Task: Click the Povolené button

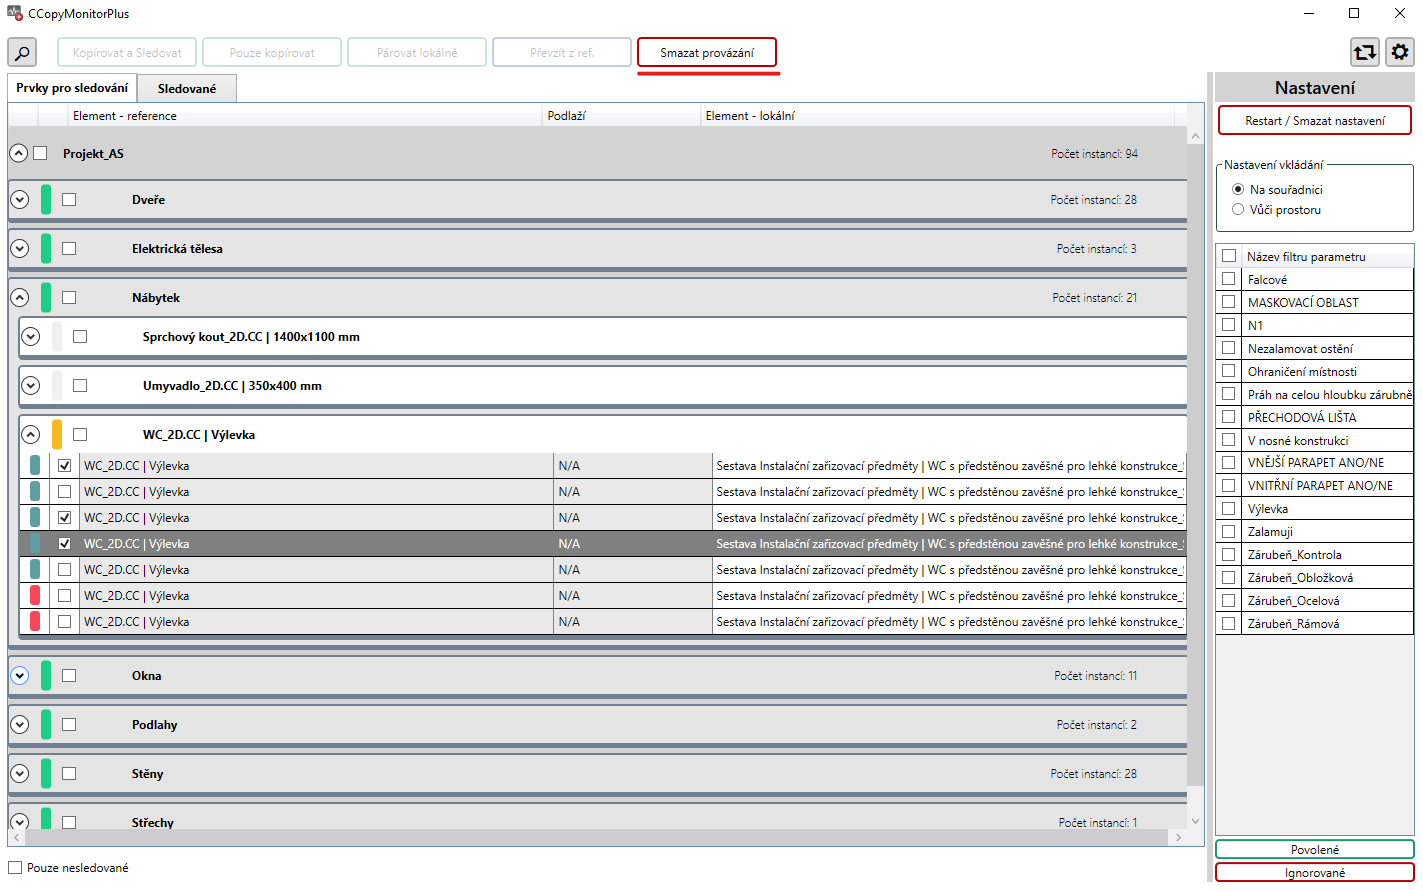Action: [x=1315, y=849]
